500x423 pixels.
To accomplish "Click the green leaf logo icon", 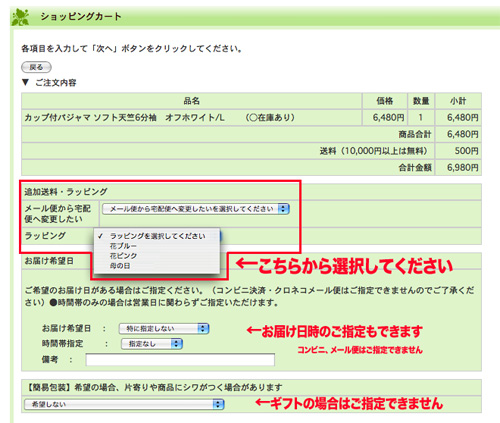I will click(20, 17).
